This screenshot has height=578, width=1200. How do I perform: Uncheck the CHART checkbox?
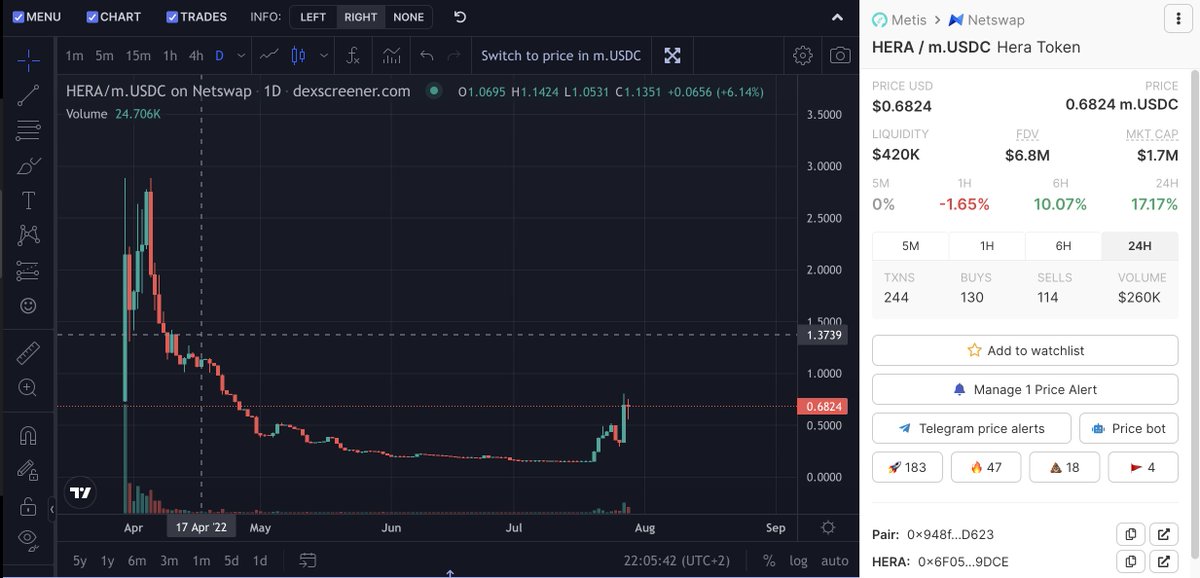(x=93, y=17)
